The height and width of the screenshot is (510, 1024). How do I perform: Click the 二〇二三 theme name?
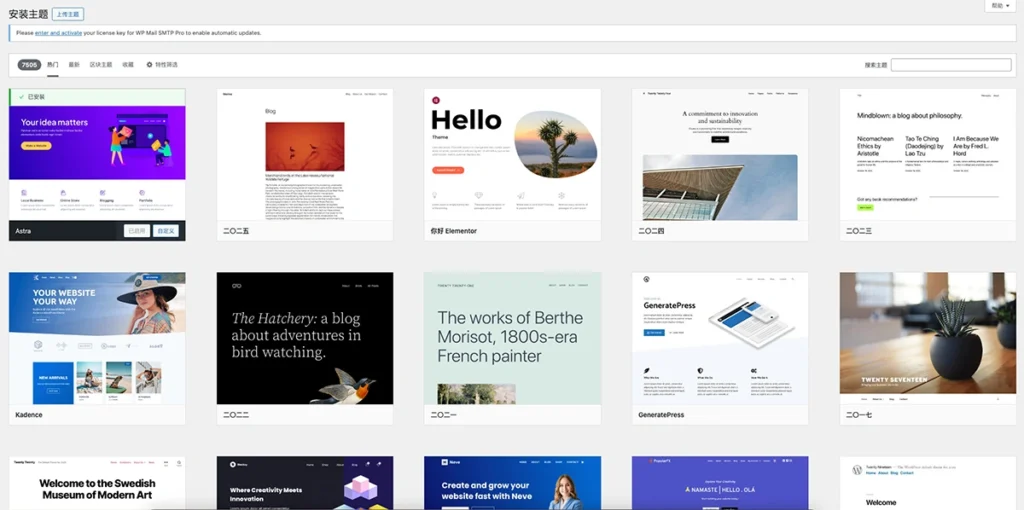(859, 231)
